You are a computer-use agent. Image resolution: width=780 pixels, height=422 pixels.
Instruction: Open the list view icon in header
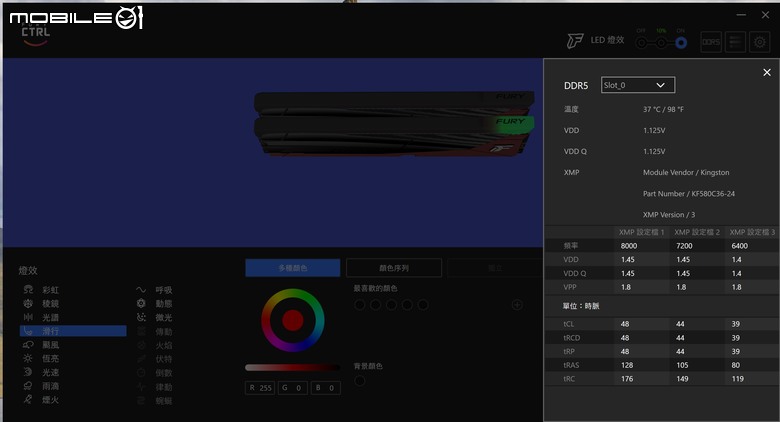[735, 42]
